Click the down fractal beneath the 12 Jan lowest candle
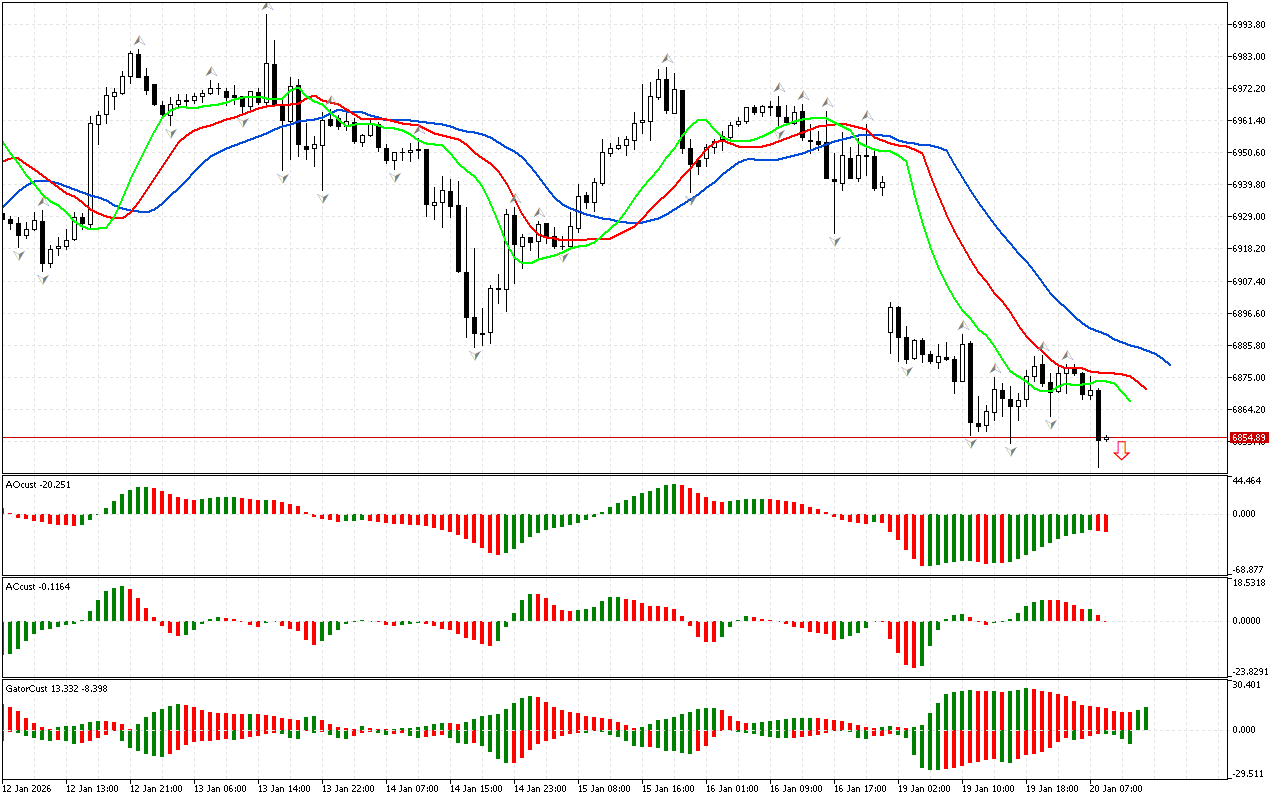 click(x=43, y=279)
